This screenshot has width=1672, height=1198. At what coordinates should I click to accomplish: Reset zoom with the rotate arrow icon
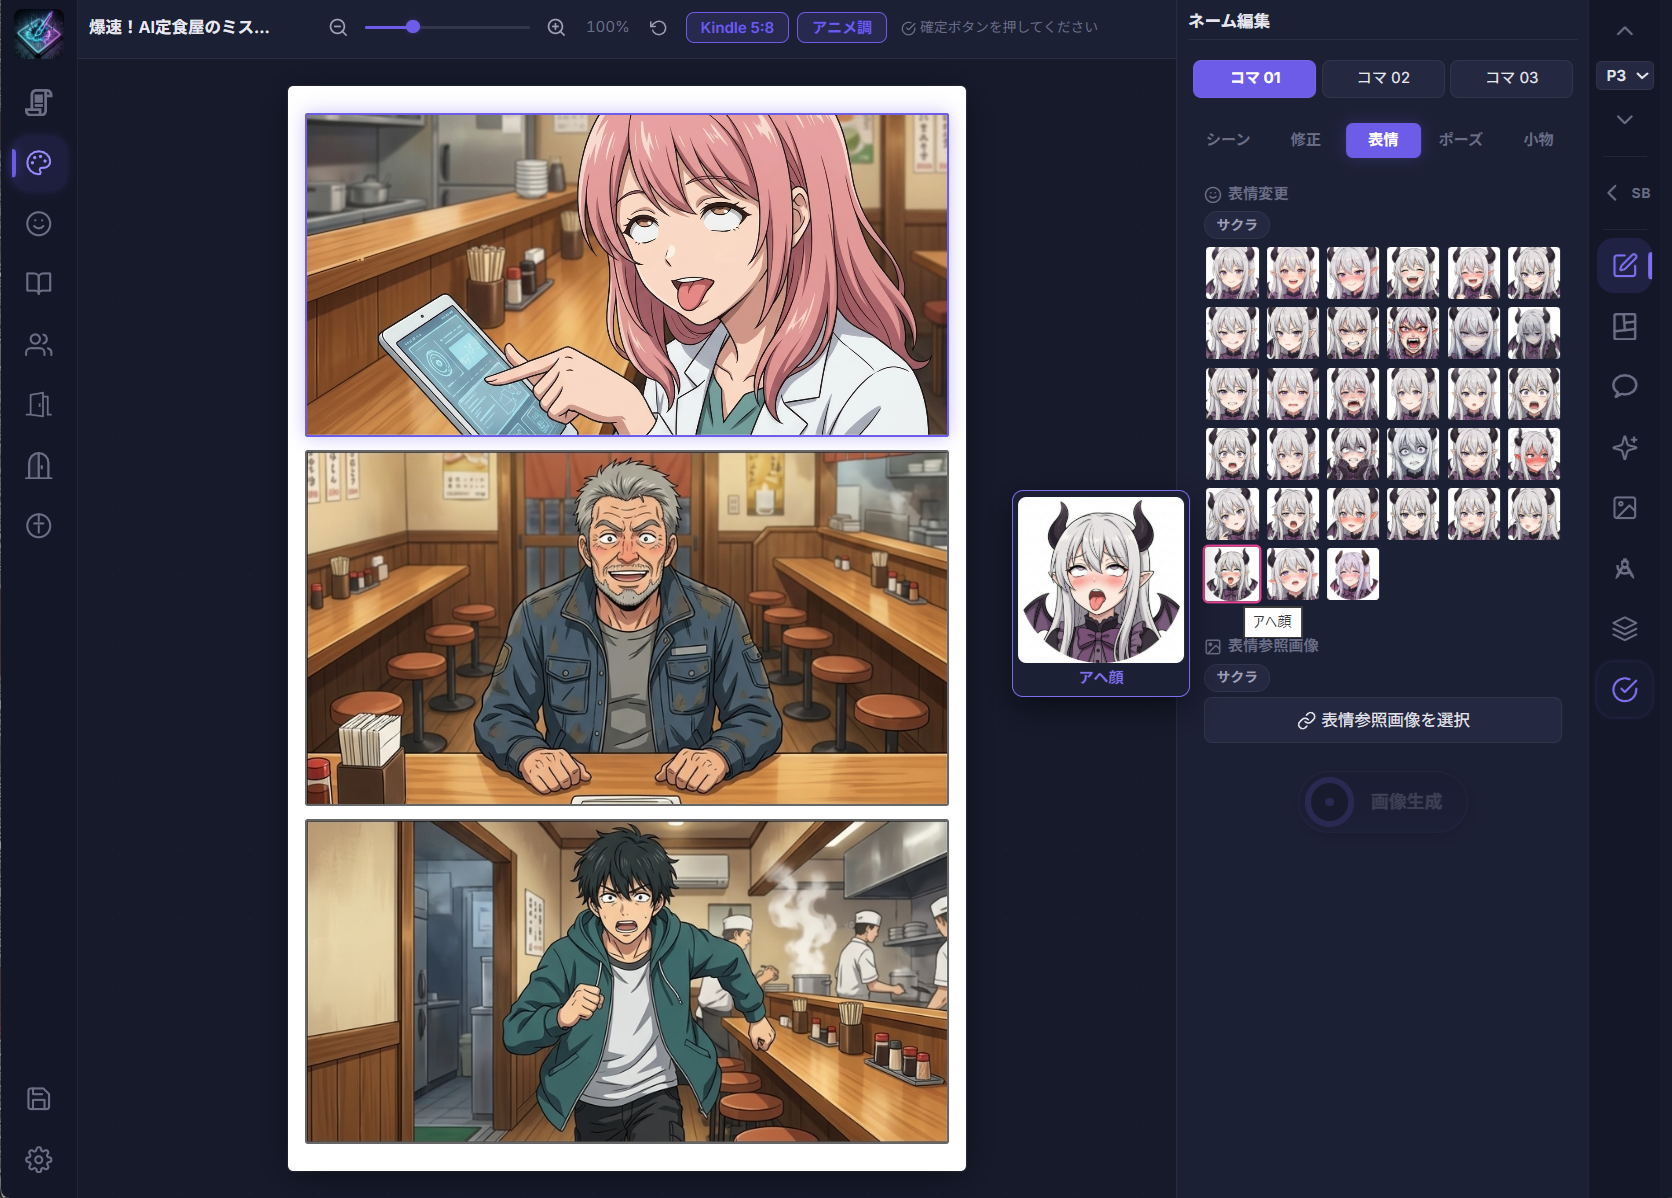[658, 28]
